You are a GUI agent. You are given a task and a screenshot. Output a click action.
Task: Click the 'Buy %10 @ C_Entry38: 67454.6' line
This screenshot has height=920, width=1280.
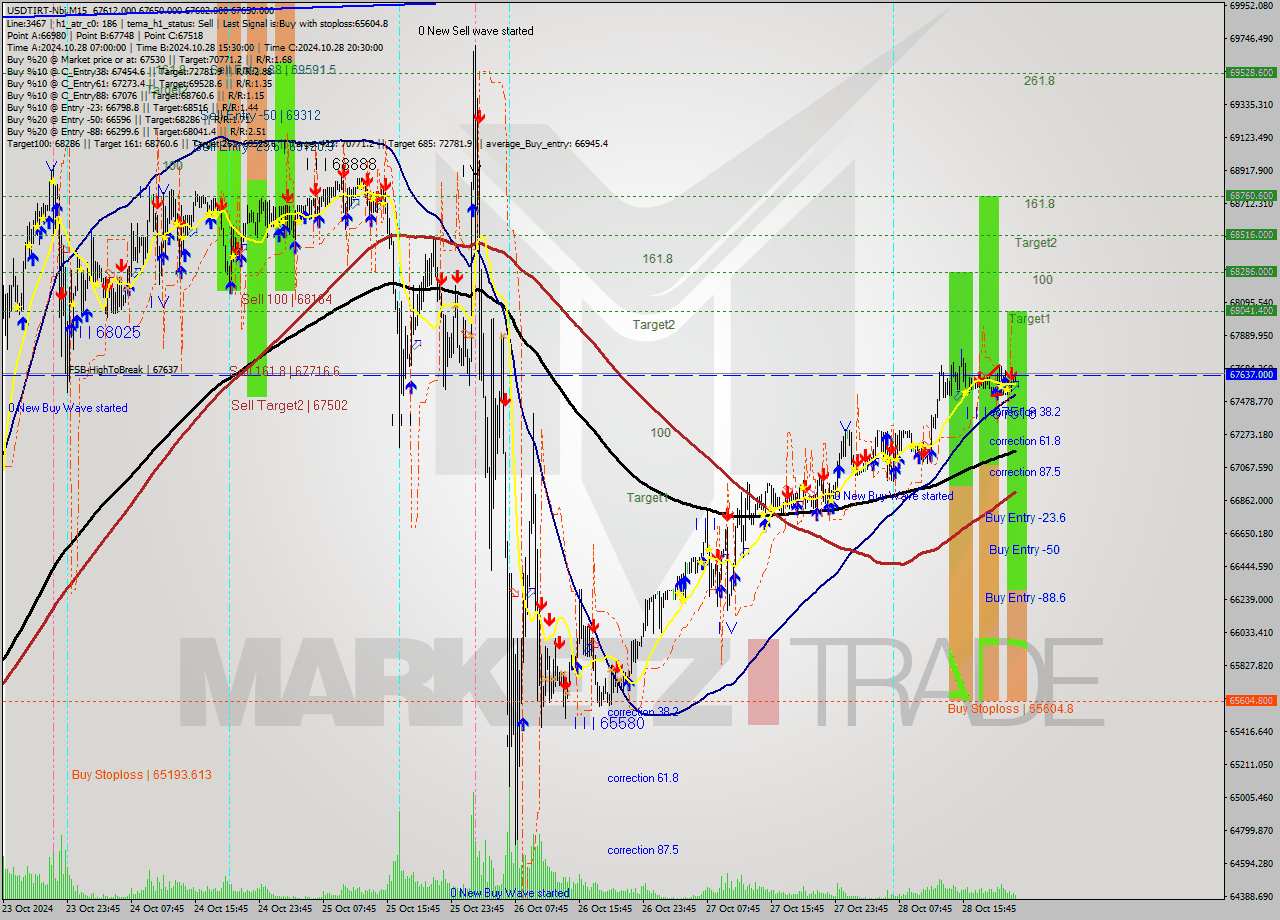pyautogui.click(x=75, y=71)
